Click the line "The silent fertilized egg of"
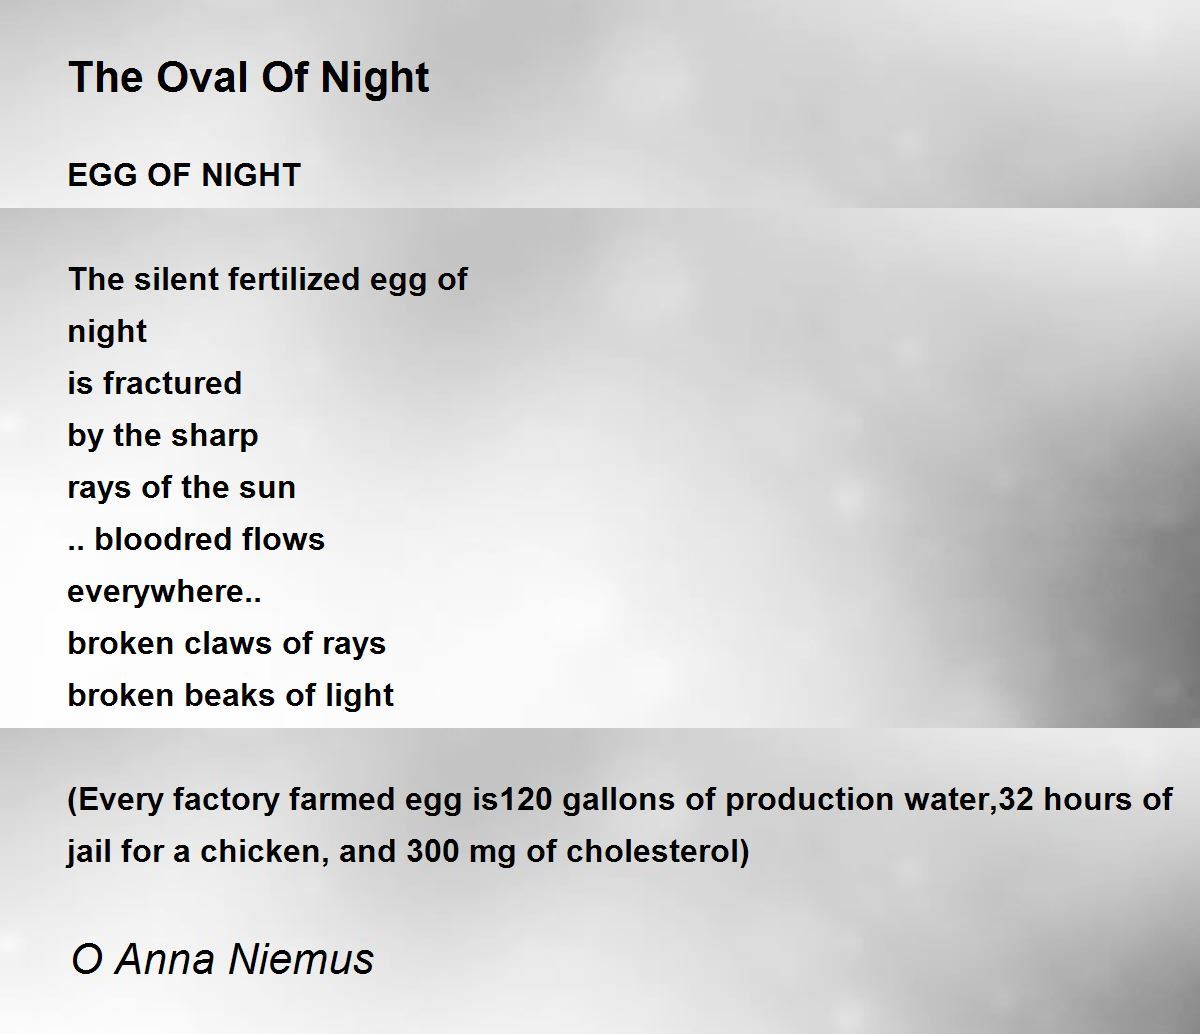 click(x=268, y=279)
